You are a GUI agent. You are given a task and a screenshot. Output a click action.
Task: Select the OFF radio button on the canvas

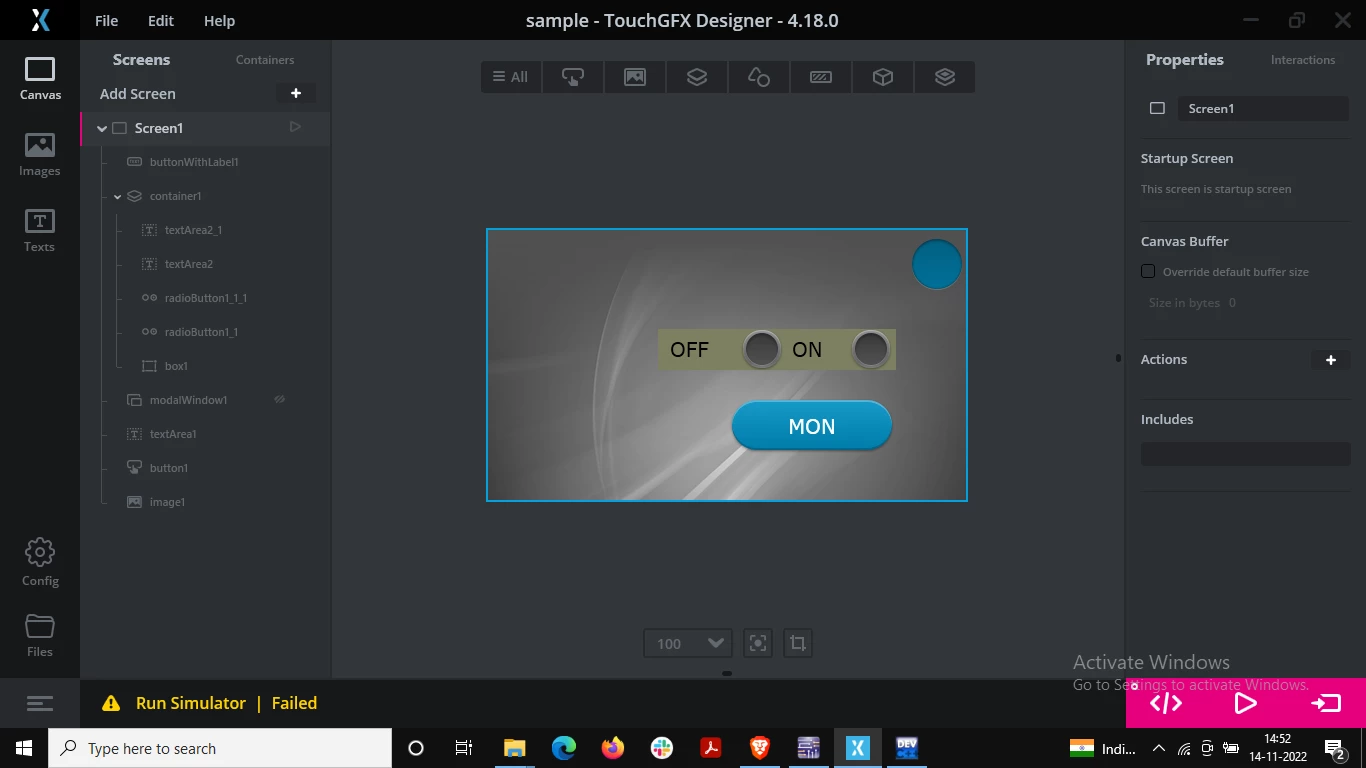tap(761, 349)
